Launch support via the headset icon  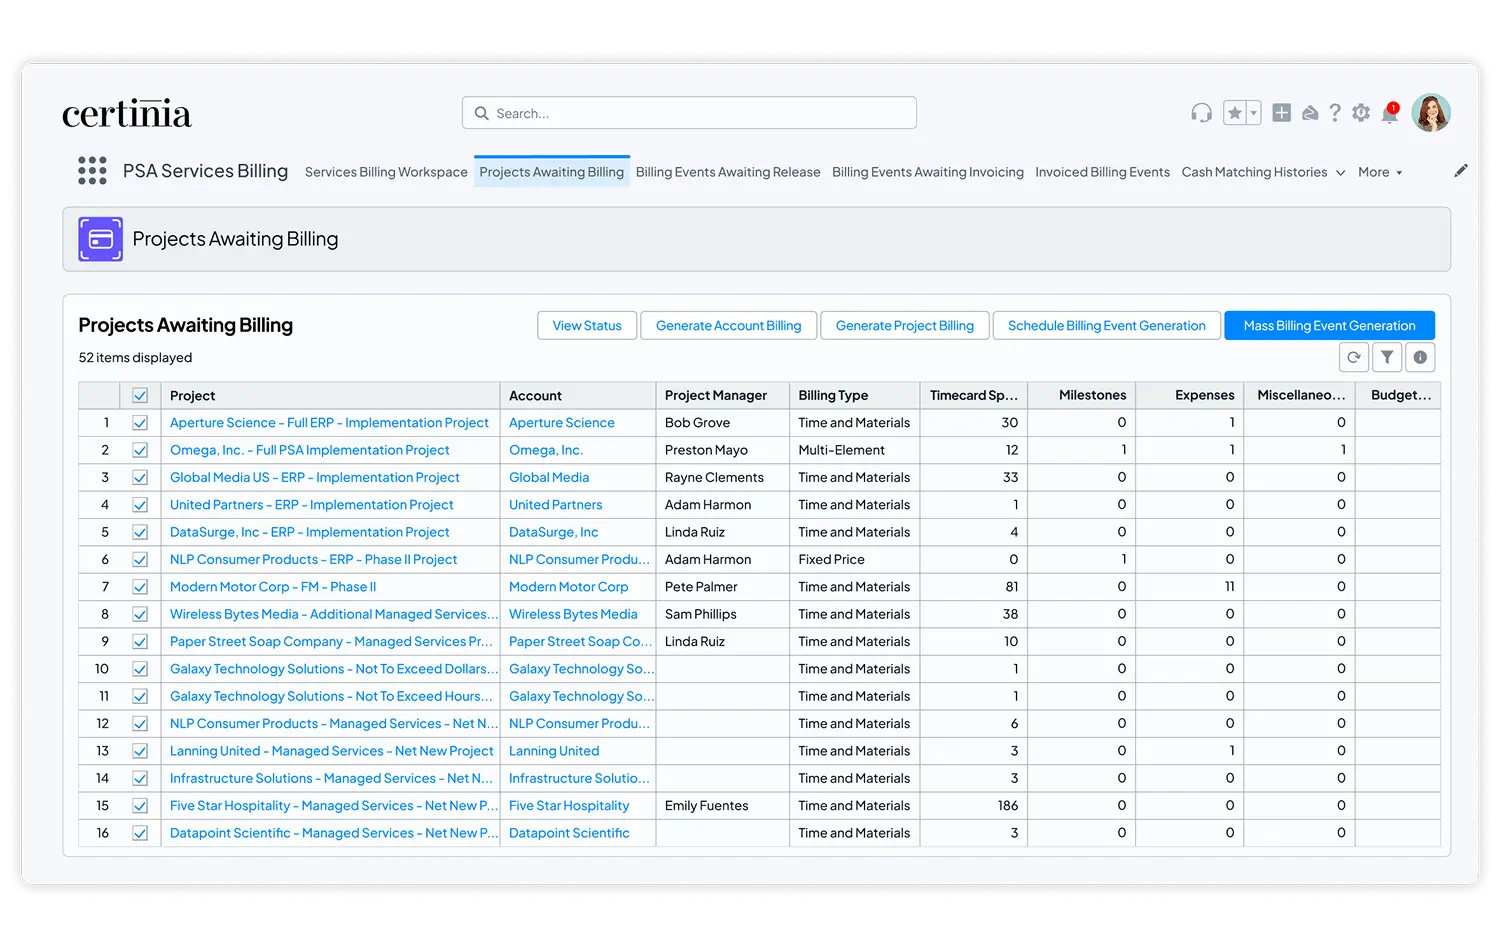[x=1201, y=113]
